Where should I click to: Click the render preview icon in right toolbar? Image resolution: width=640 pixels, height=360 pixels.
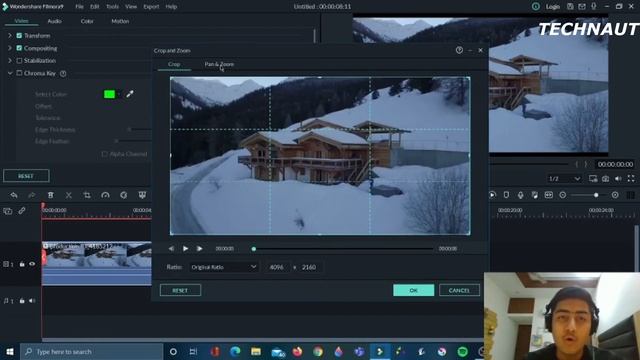click(x=492, y=195)
